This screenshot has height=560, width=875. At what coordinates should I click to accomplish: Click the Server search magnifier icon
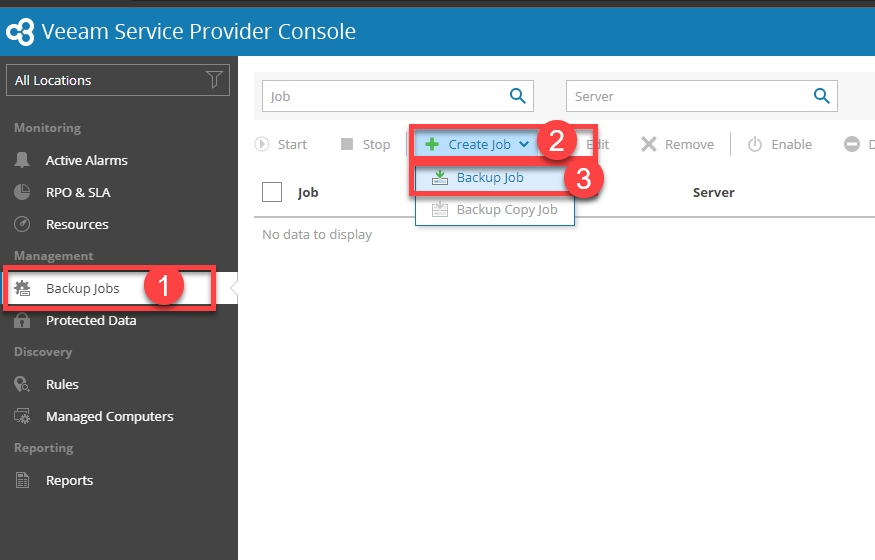click(x=821, y=96)
